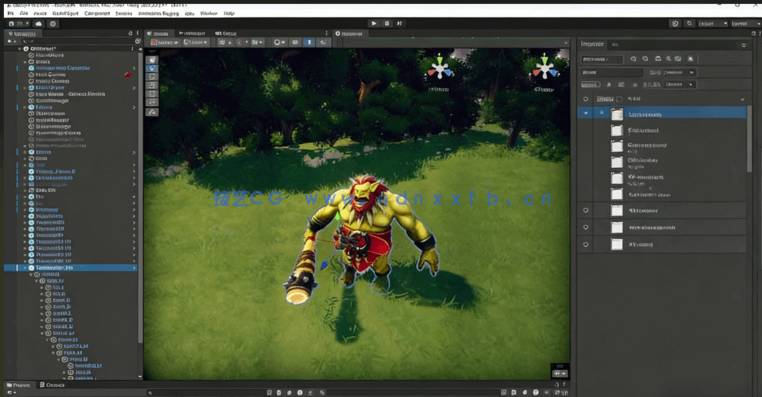Open the Layout dropdown at the far top right

pyautogui.click(x=745, y=23)
